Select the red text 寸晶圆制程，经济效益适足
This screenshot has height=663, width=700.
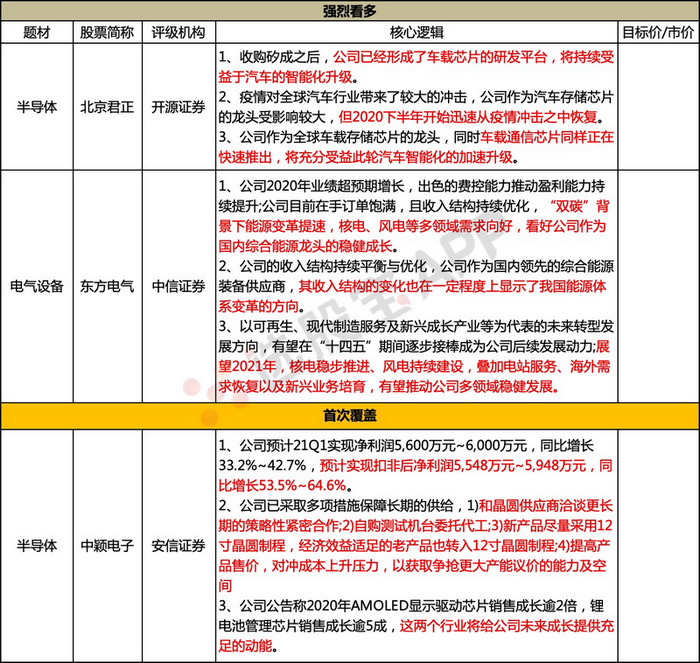point(414,546)
